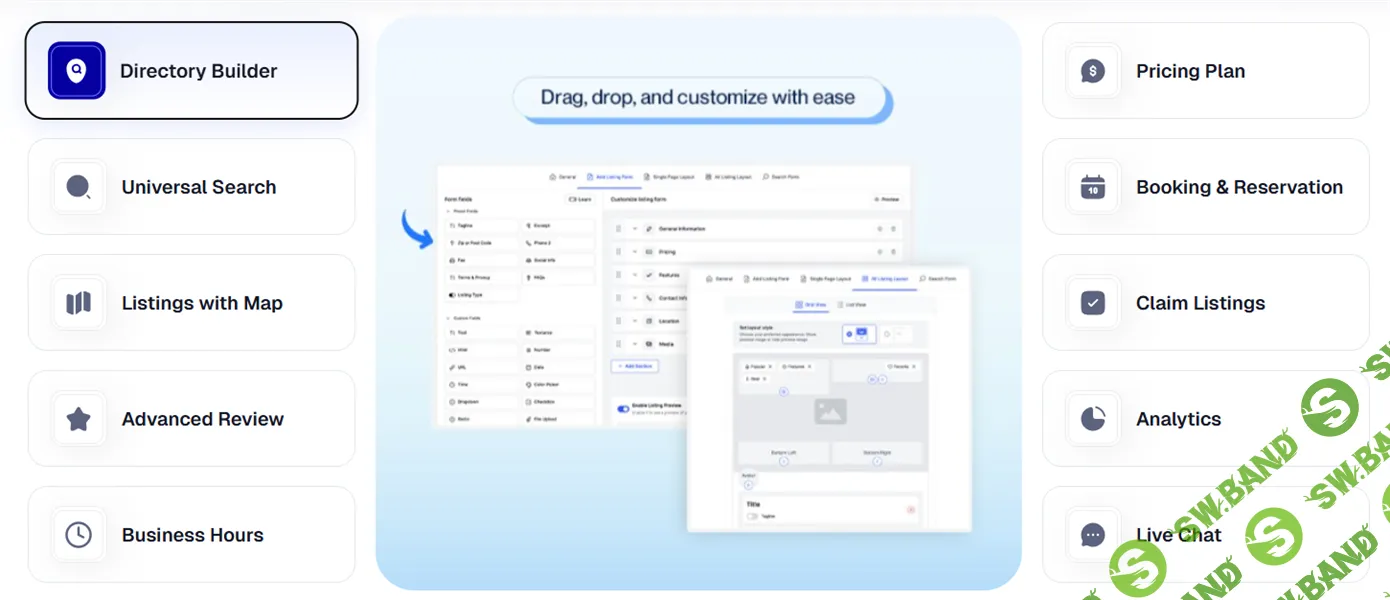The width and height of the screenshot is (1390, 600).
Task: Toggle Enable Listing Preview switch
Action: coord(623,409)
